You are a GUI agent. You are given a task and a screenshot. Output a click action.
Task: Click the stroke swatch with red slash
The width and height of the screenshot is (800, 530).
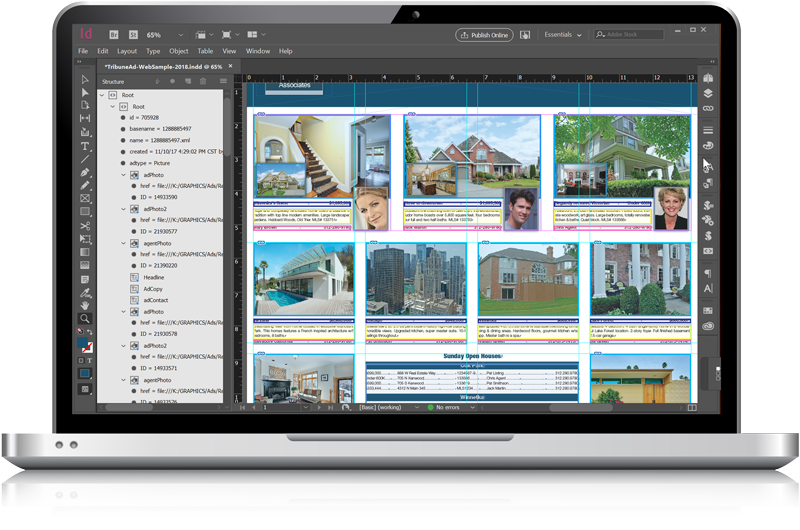pos(88,348)
